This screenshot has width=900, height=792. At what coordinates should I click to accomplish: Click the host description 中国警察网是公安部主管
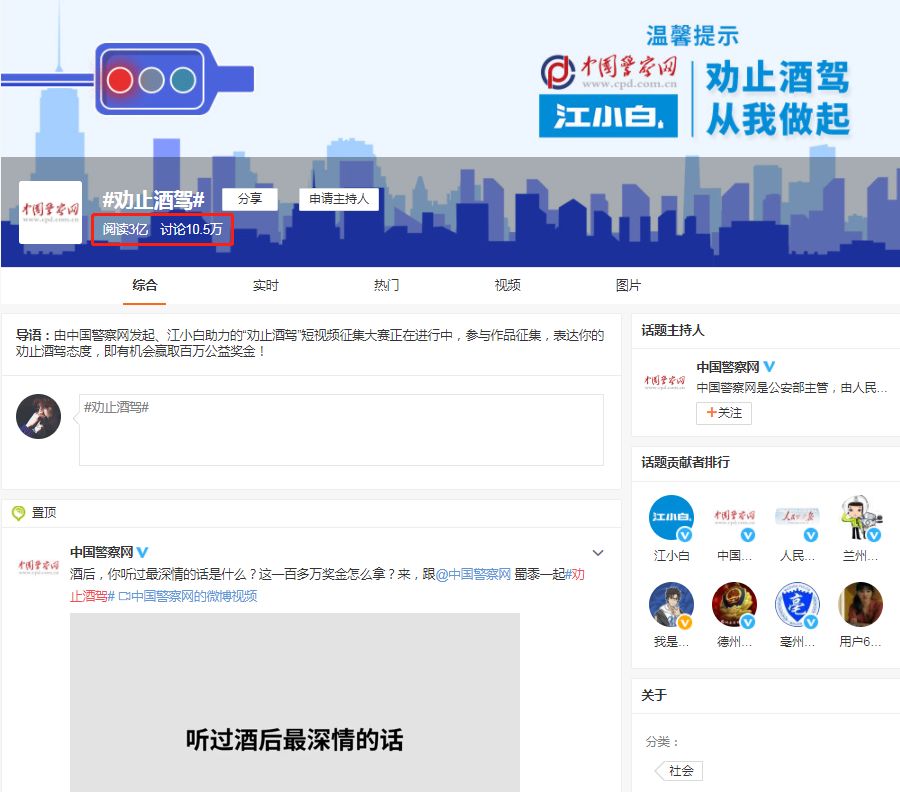tap(792, 388)
